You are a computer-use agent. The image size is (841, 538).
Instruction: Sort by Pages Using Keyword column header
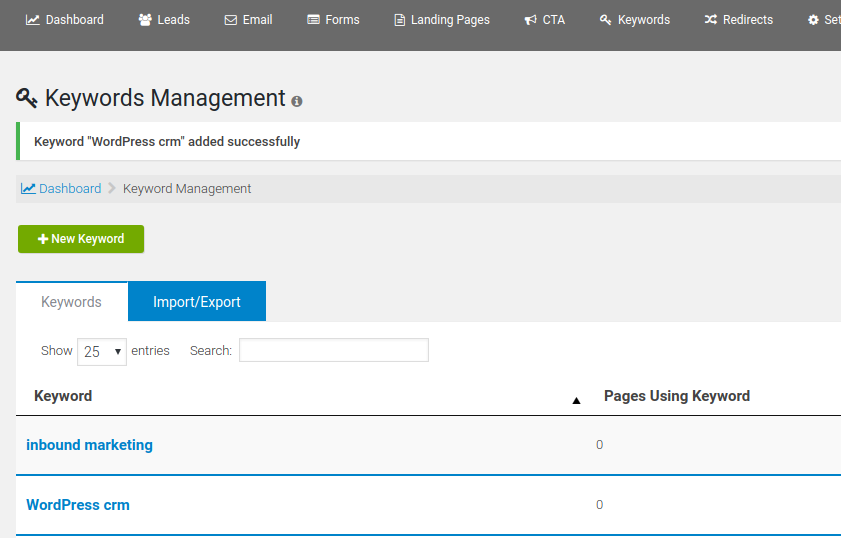[677, 396]
